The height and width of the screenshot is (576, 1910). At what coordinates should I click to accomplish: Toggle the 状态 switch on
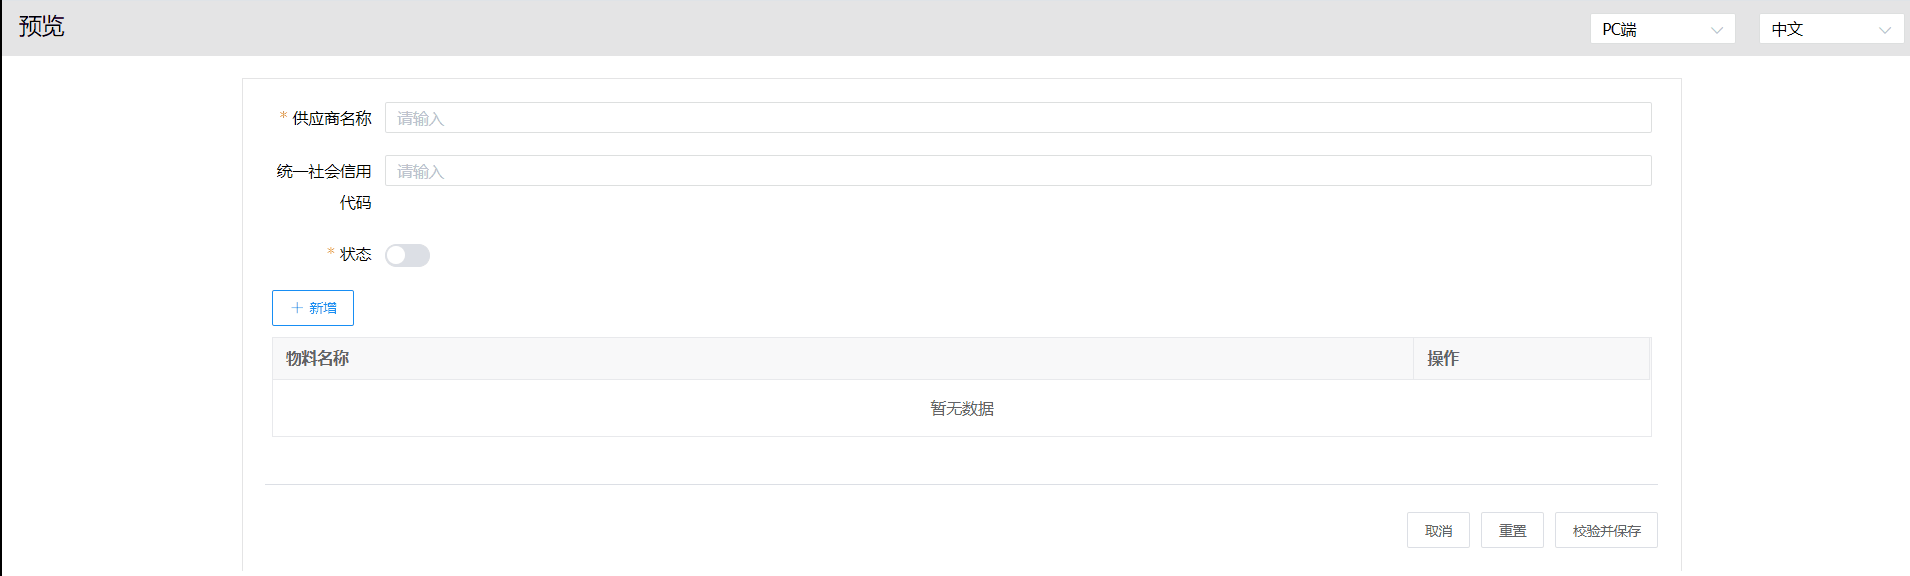tap(407, 256)
